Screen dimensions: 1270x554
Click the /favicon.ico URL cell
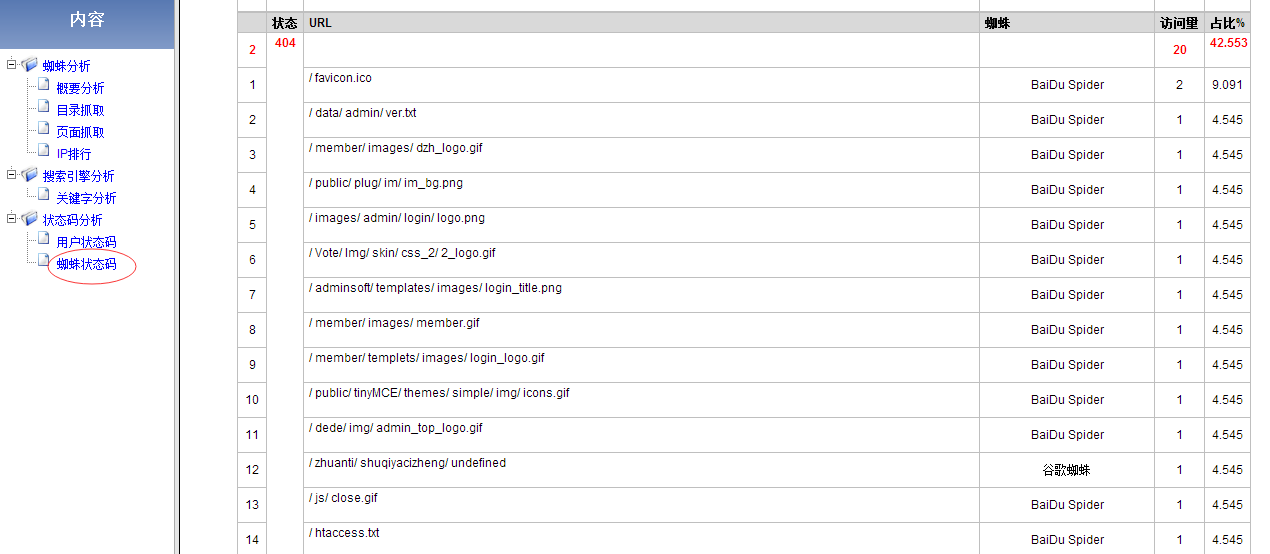[342, 78]
